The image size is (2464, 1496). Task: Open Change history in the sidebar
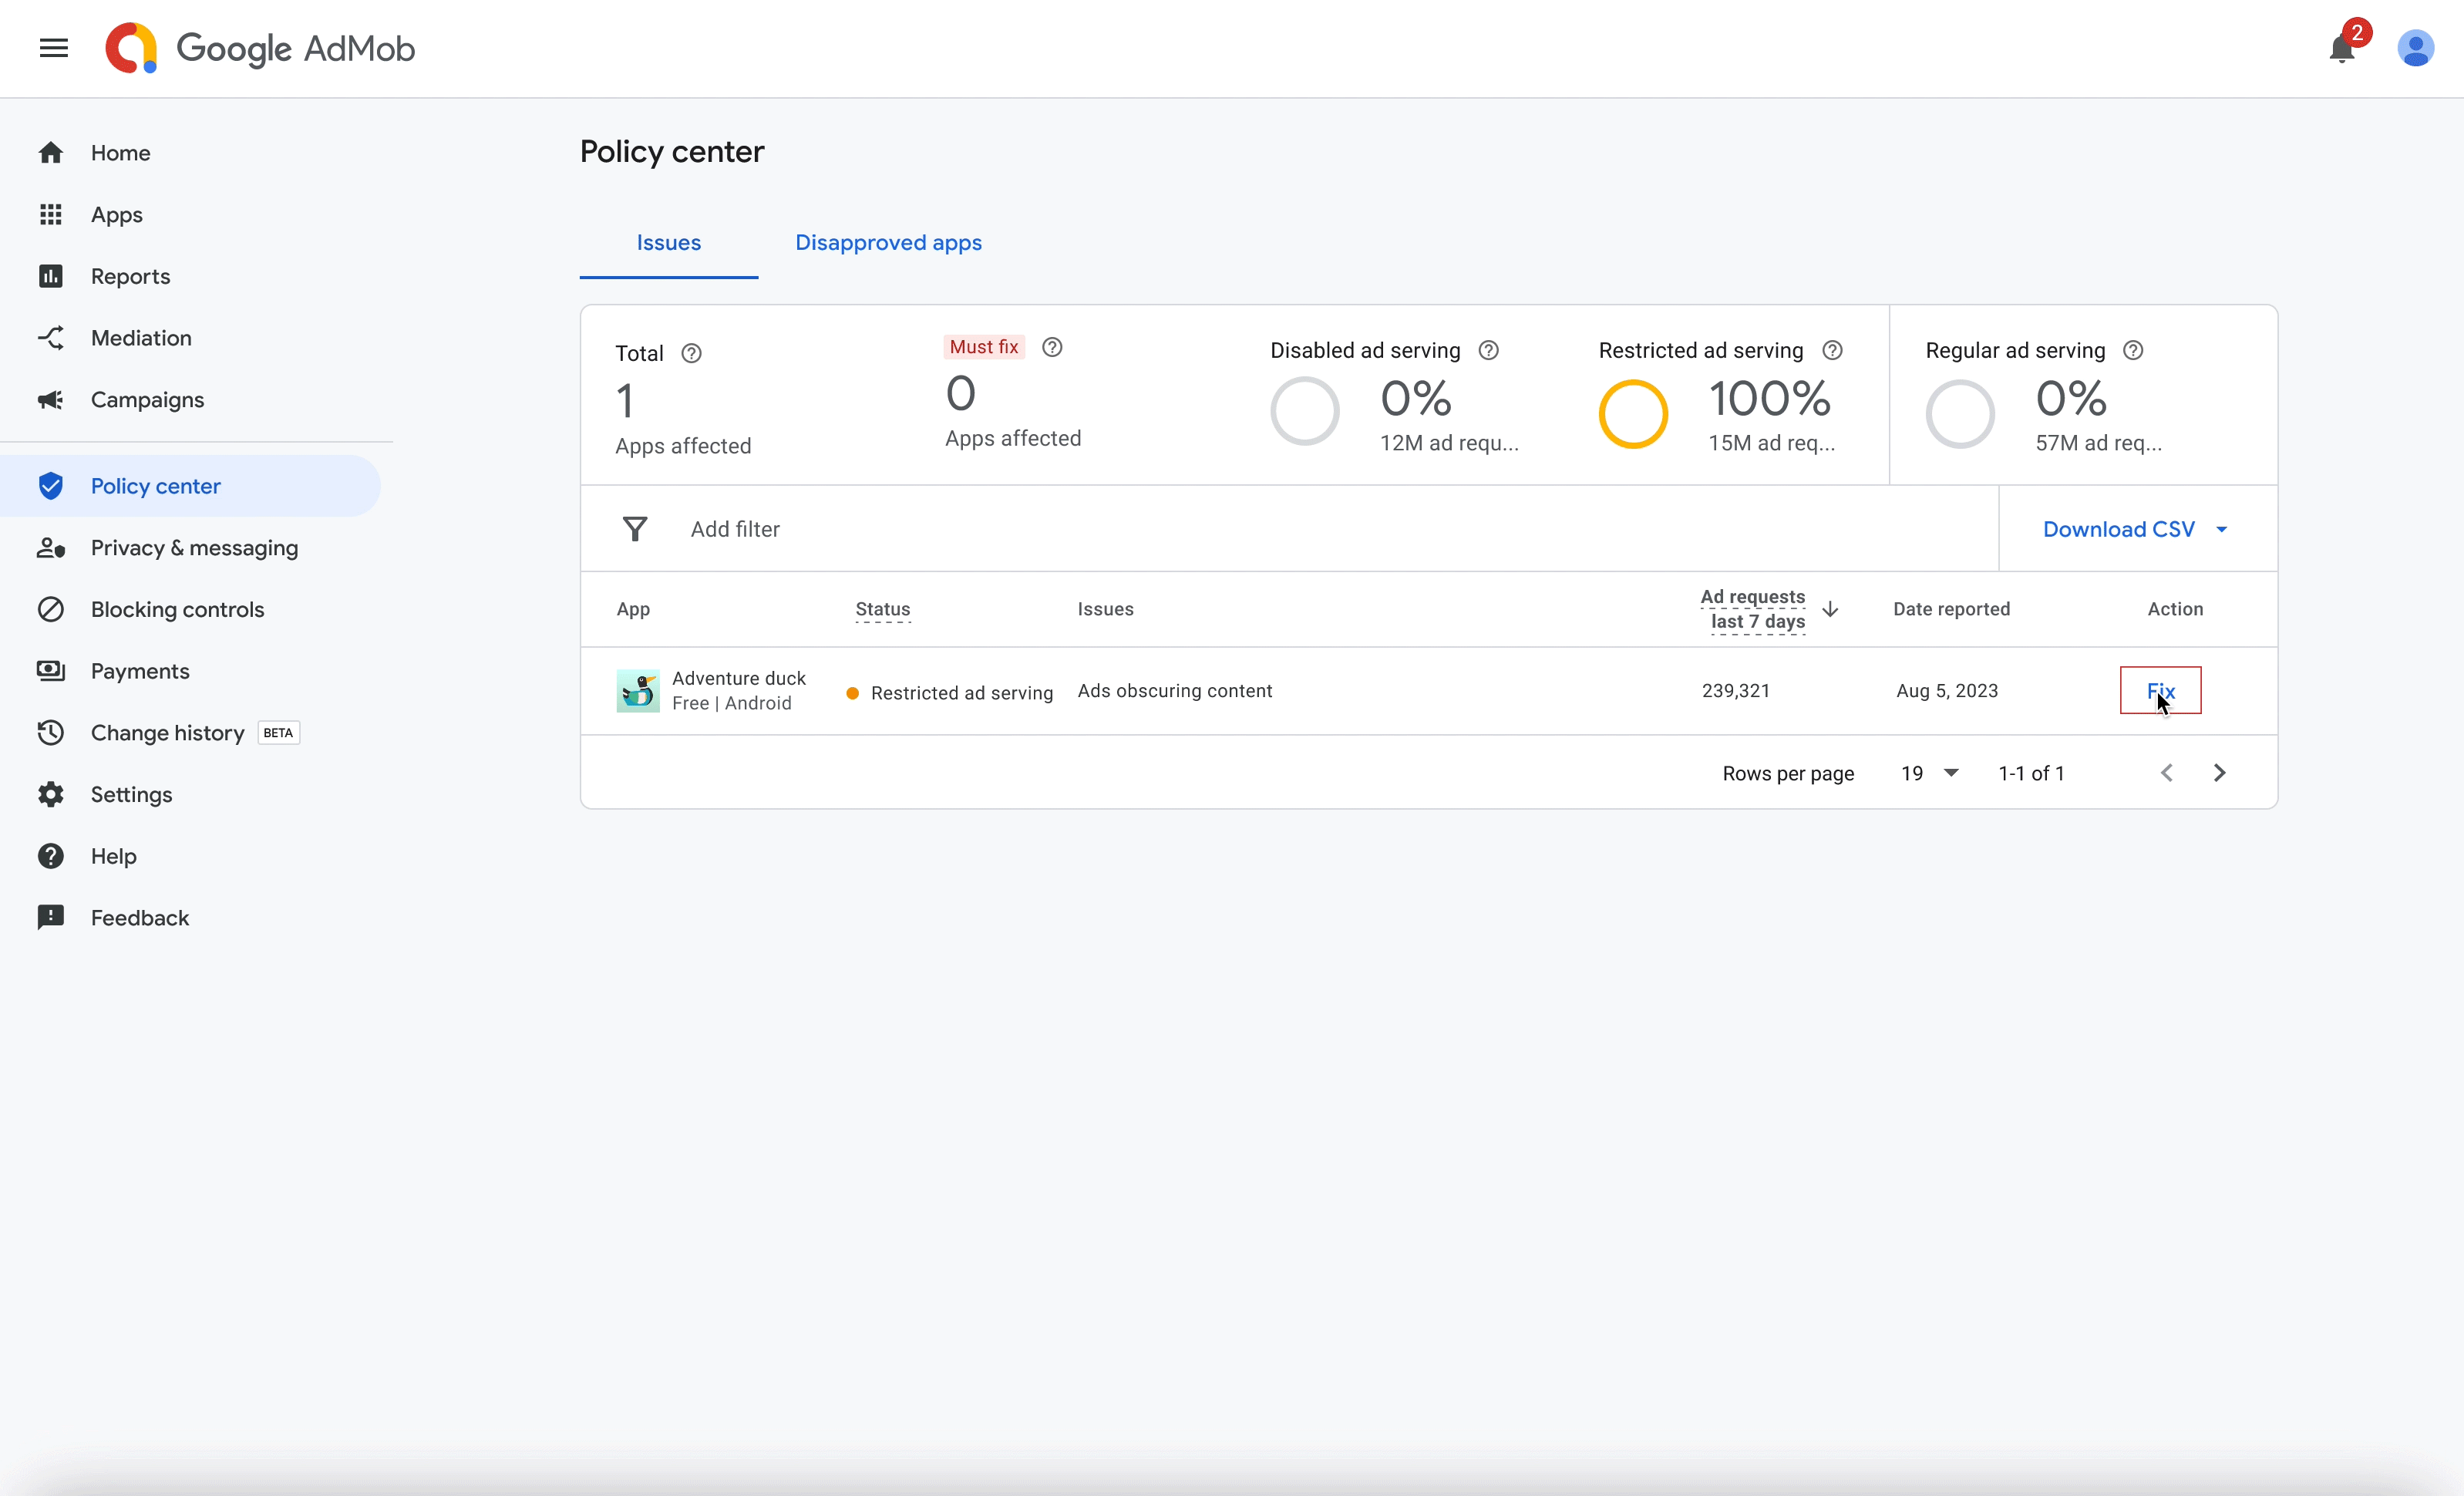pos(167,733)
